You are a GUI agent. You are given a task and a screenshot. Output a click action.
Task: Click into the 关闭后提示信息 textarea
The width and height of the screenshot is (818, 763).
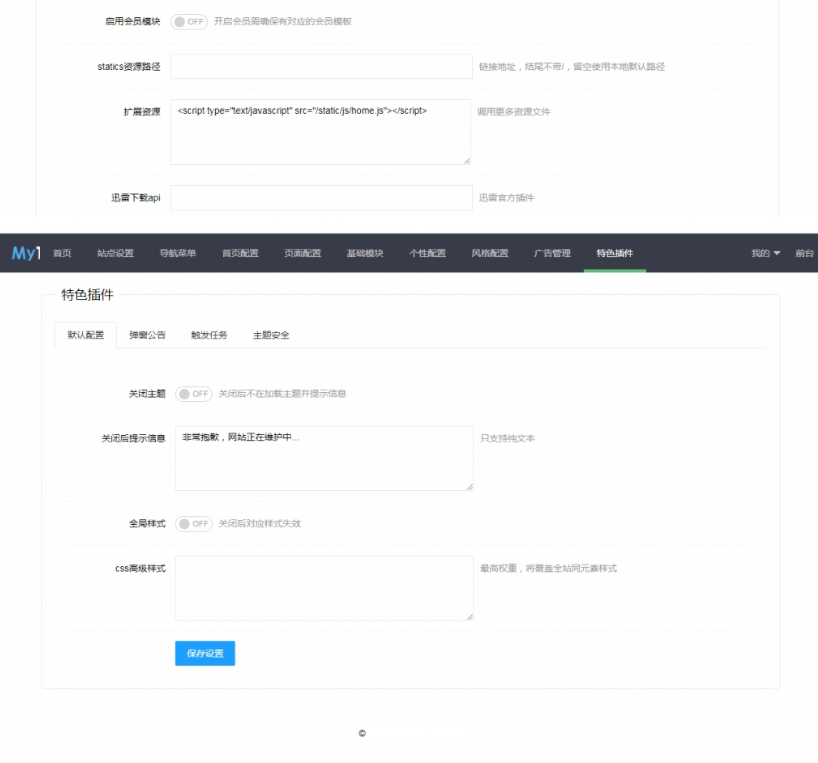(324, 458)
